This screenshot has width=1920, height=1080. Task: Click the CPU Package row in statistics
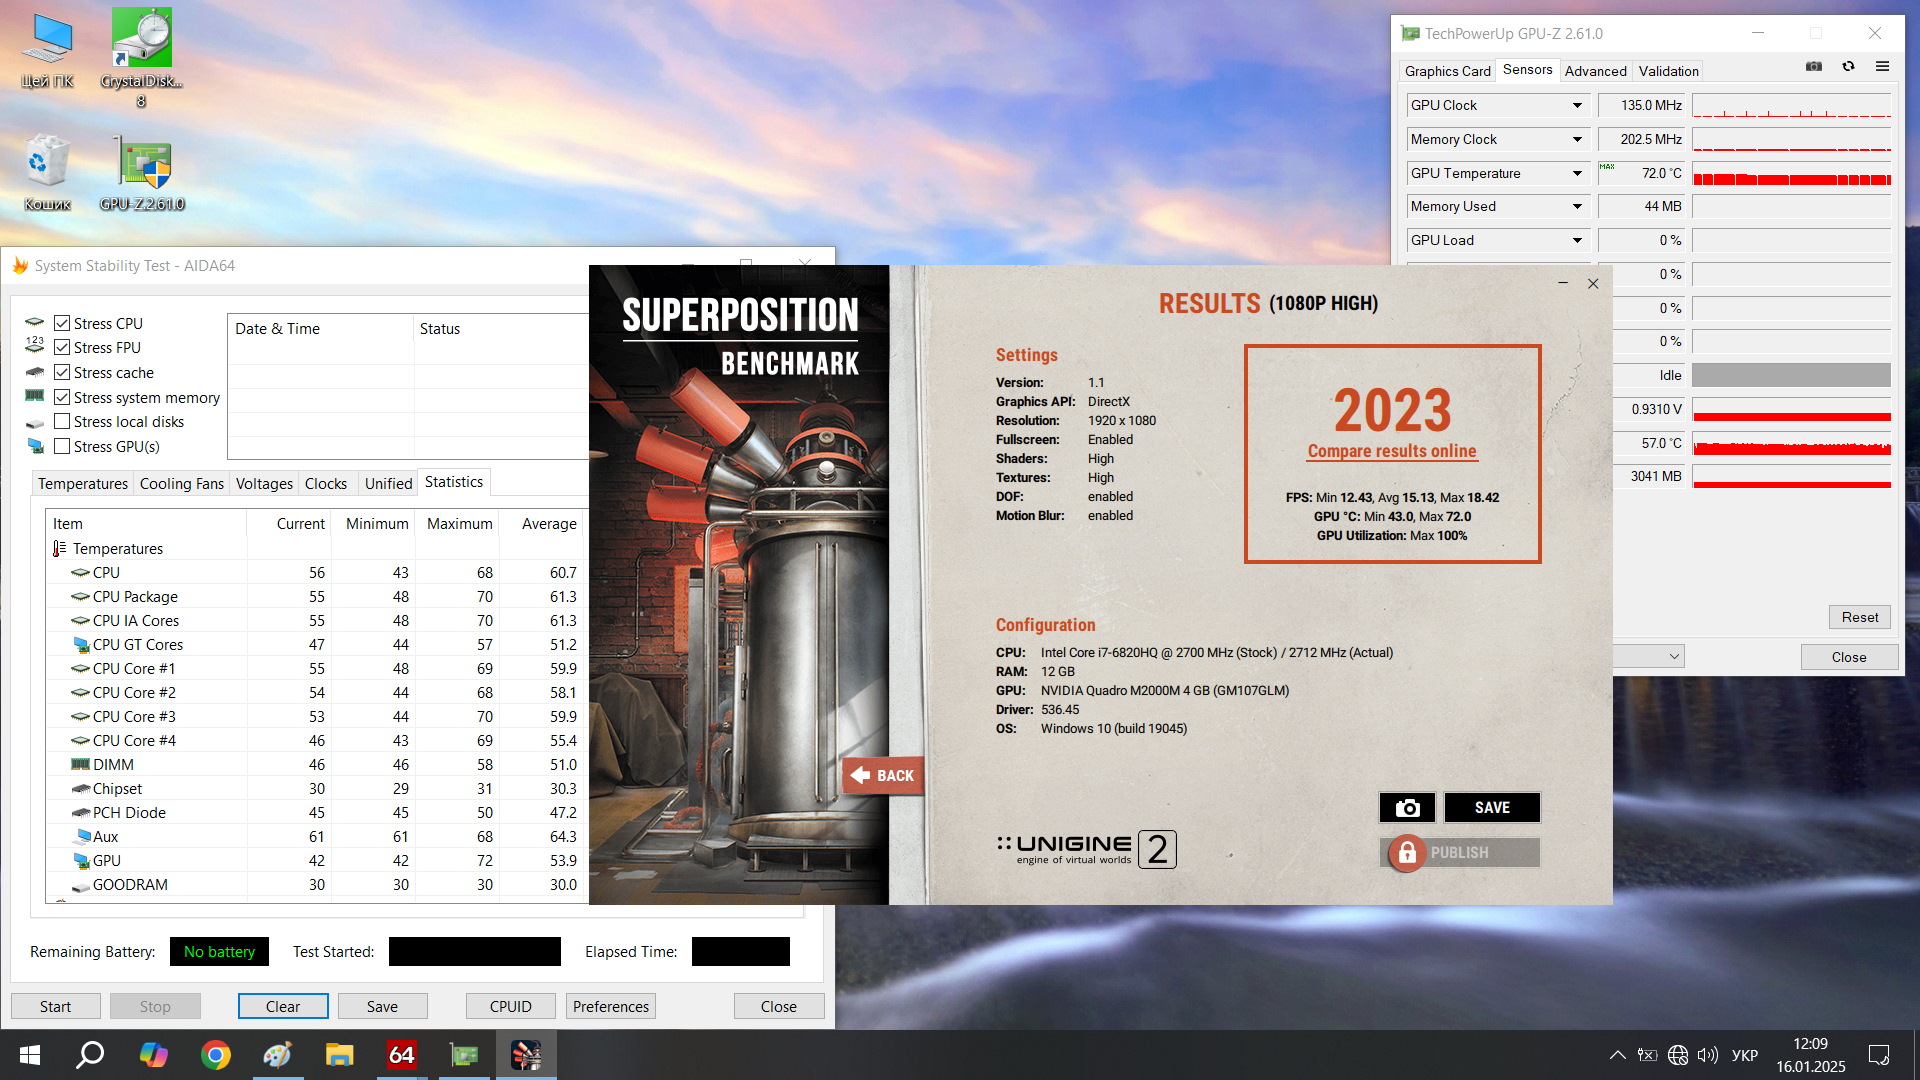click(x=316, y=596)
